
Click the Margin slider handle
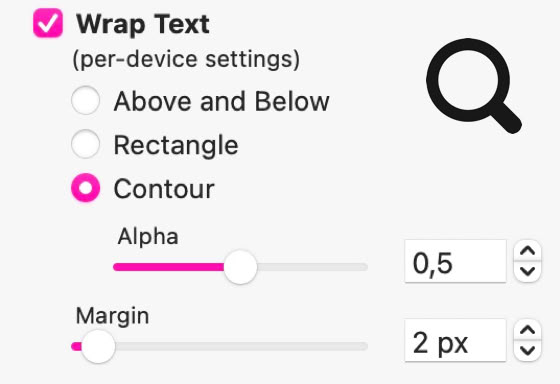(98, 346)
